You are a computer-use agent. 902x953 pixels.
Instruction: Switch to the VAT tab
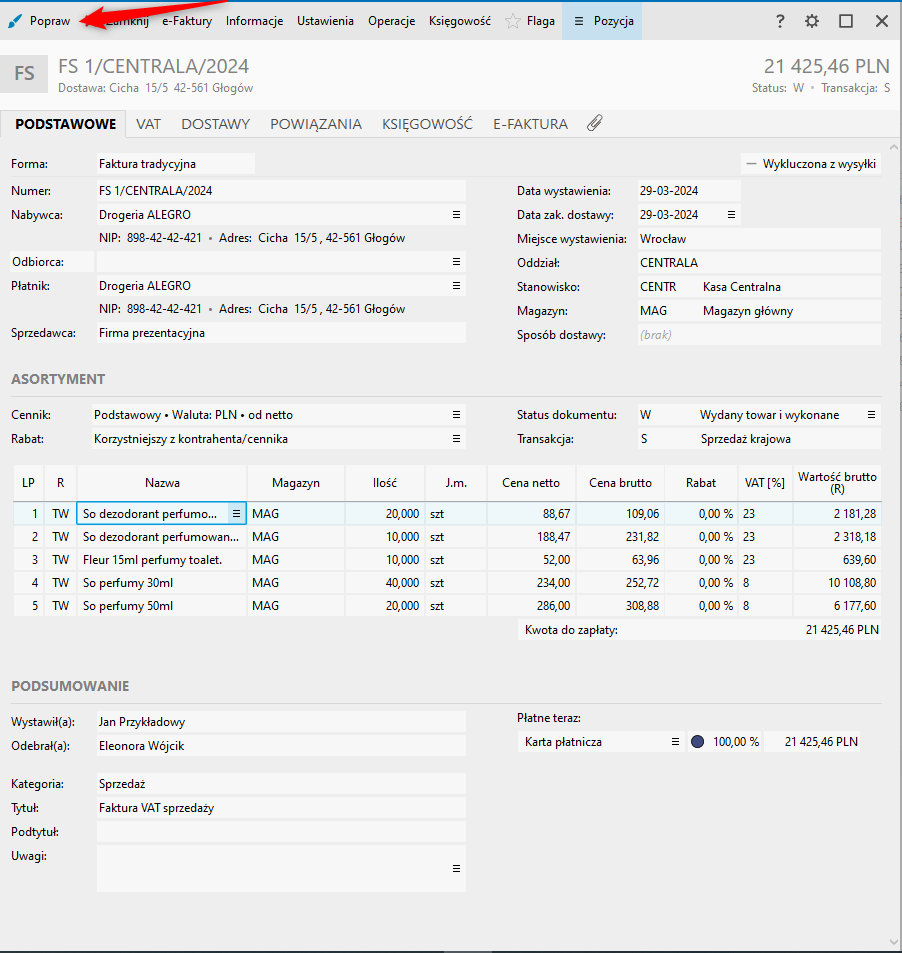click(148, 124)
